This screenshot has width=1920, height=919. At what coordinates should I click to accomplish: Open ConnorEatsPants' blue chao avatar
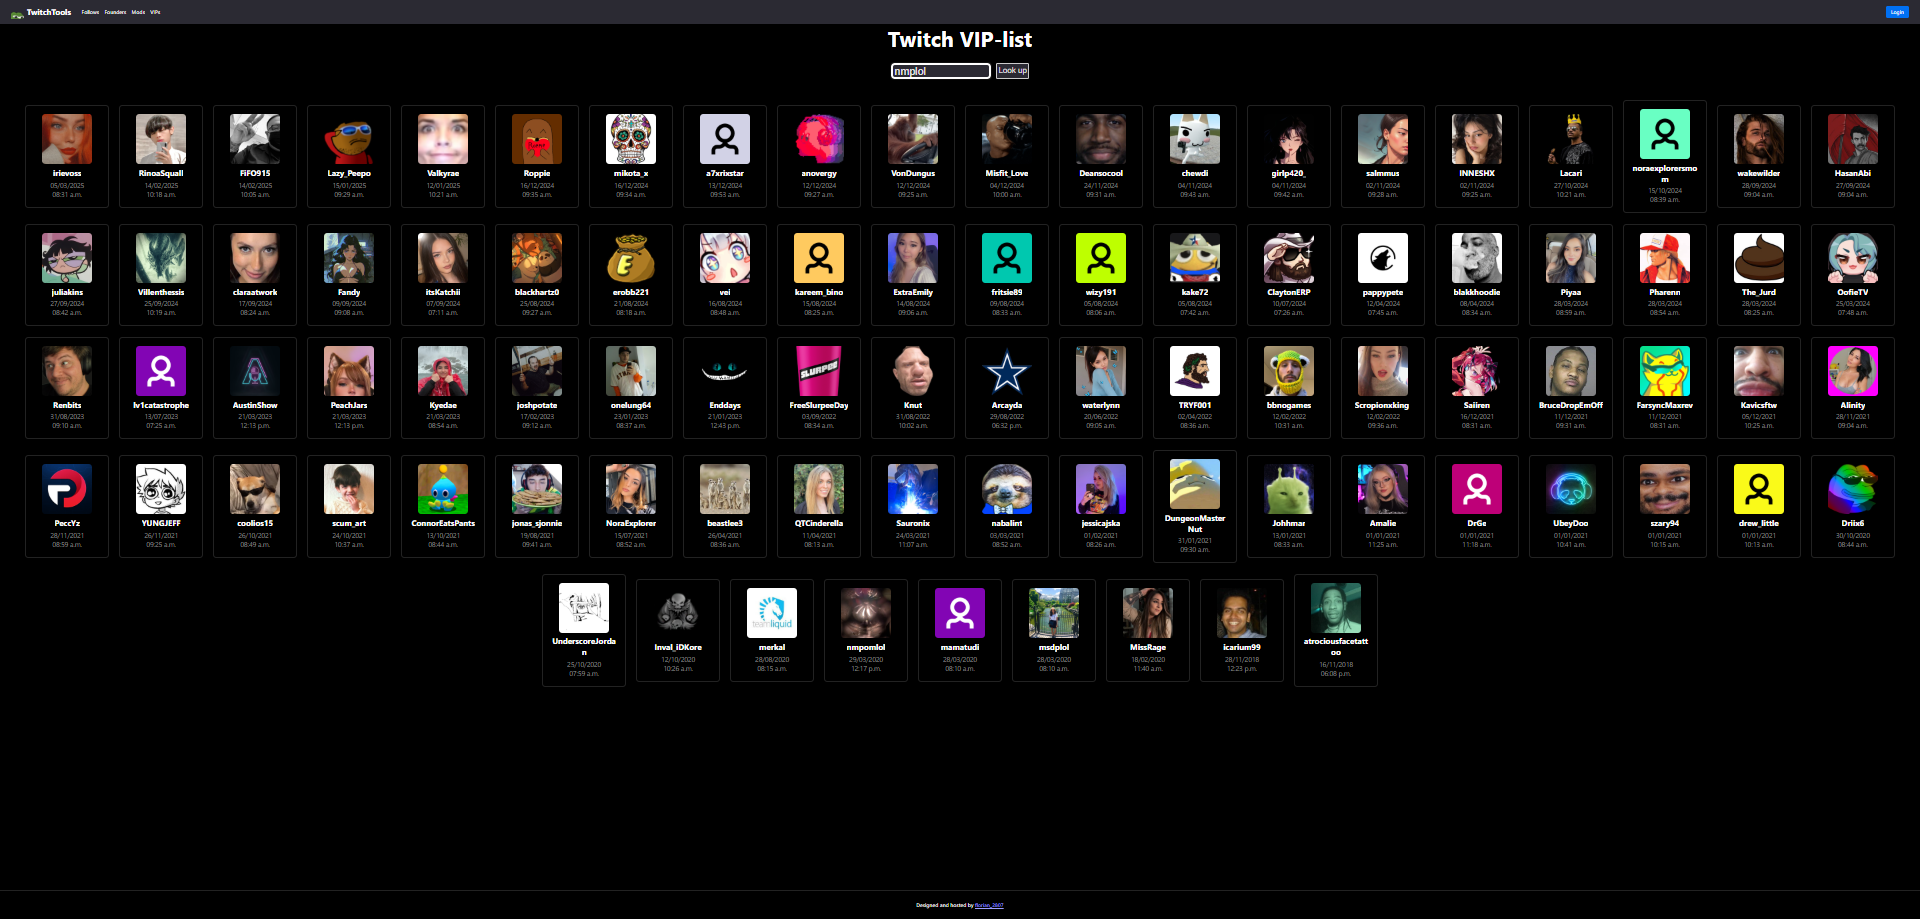point(443,489)
